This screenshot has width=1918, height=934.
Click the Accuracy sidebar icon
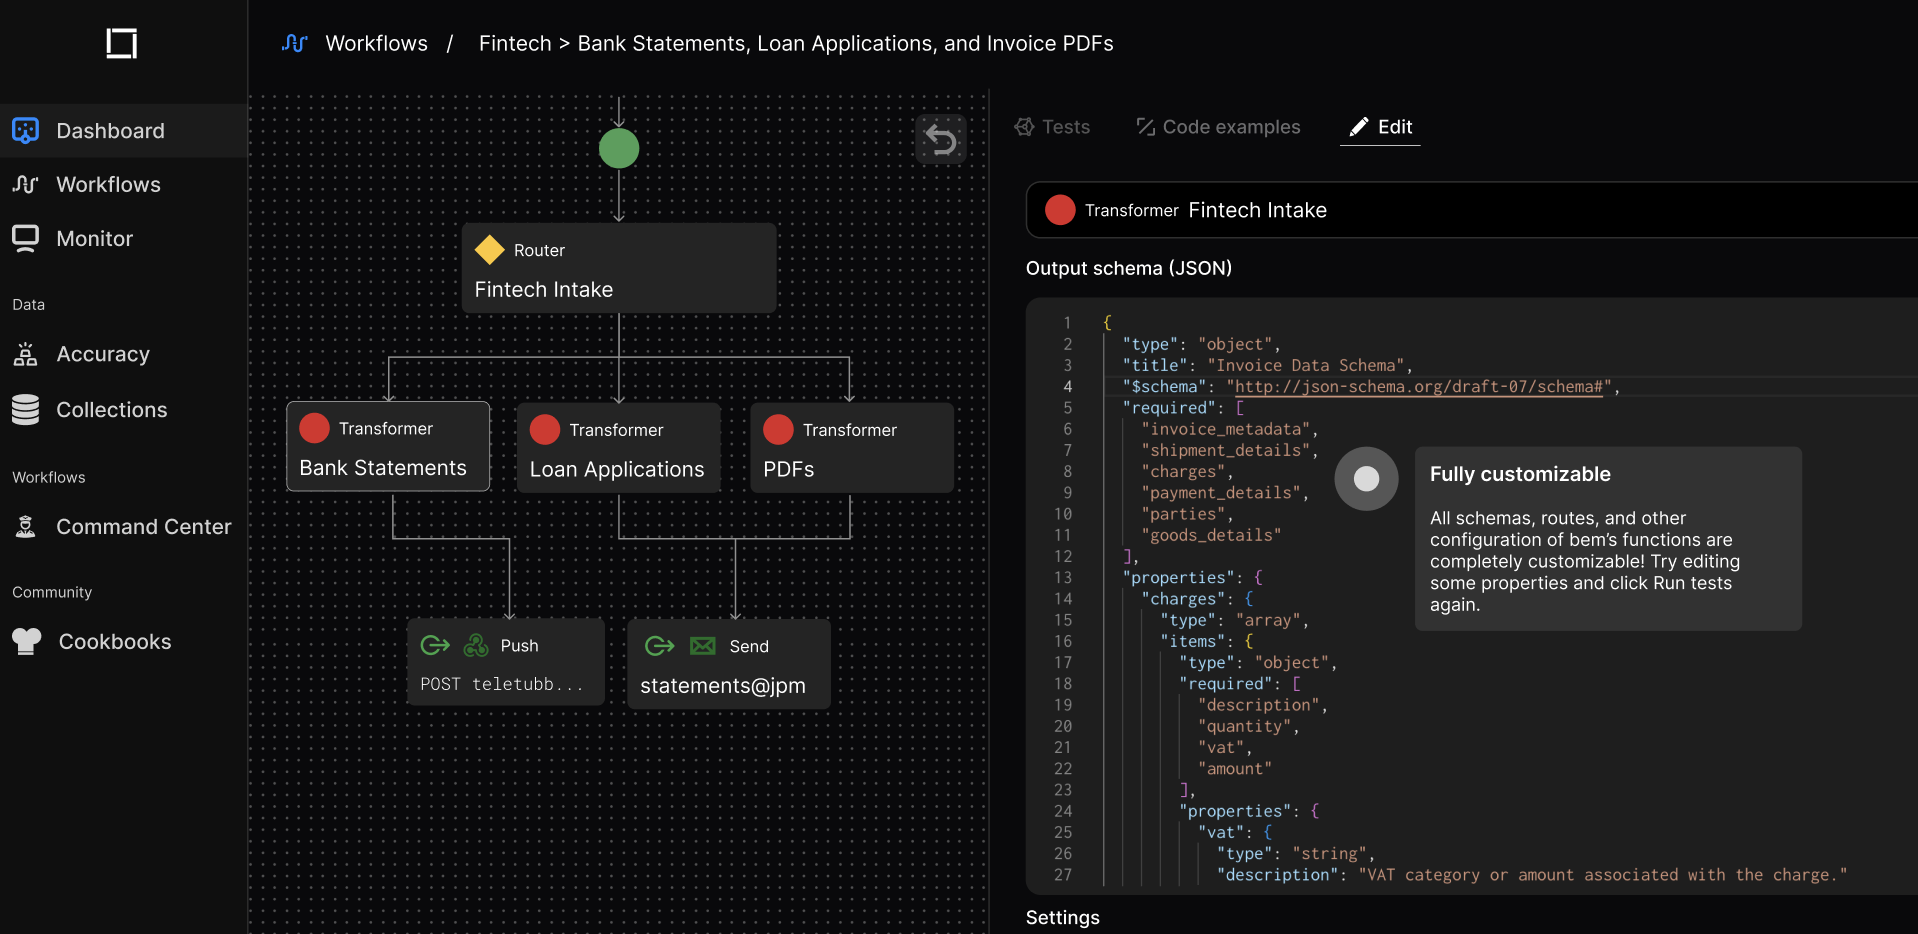click(x=26, y=354)
